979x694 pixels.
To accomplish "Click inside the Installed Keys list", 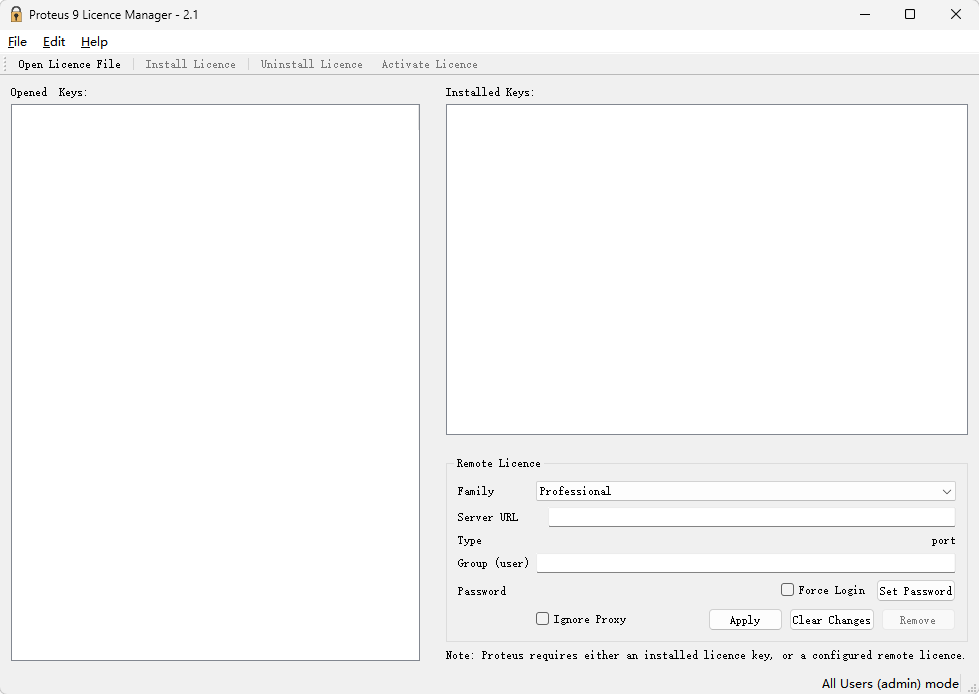I will [x=707, y=269].
